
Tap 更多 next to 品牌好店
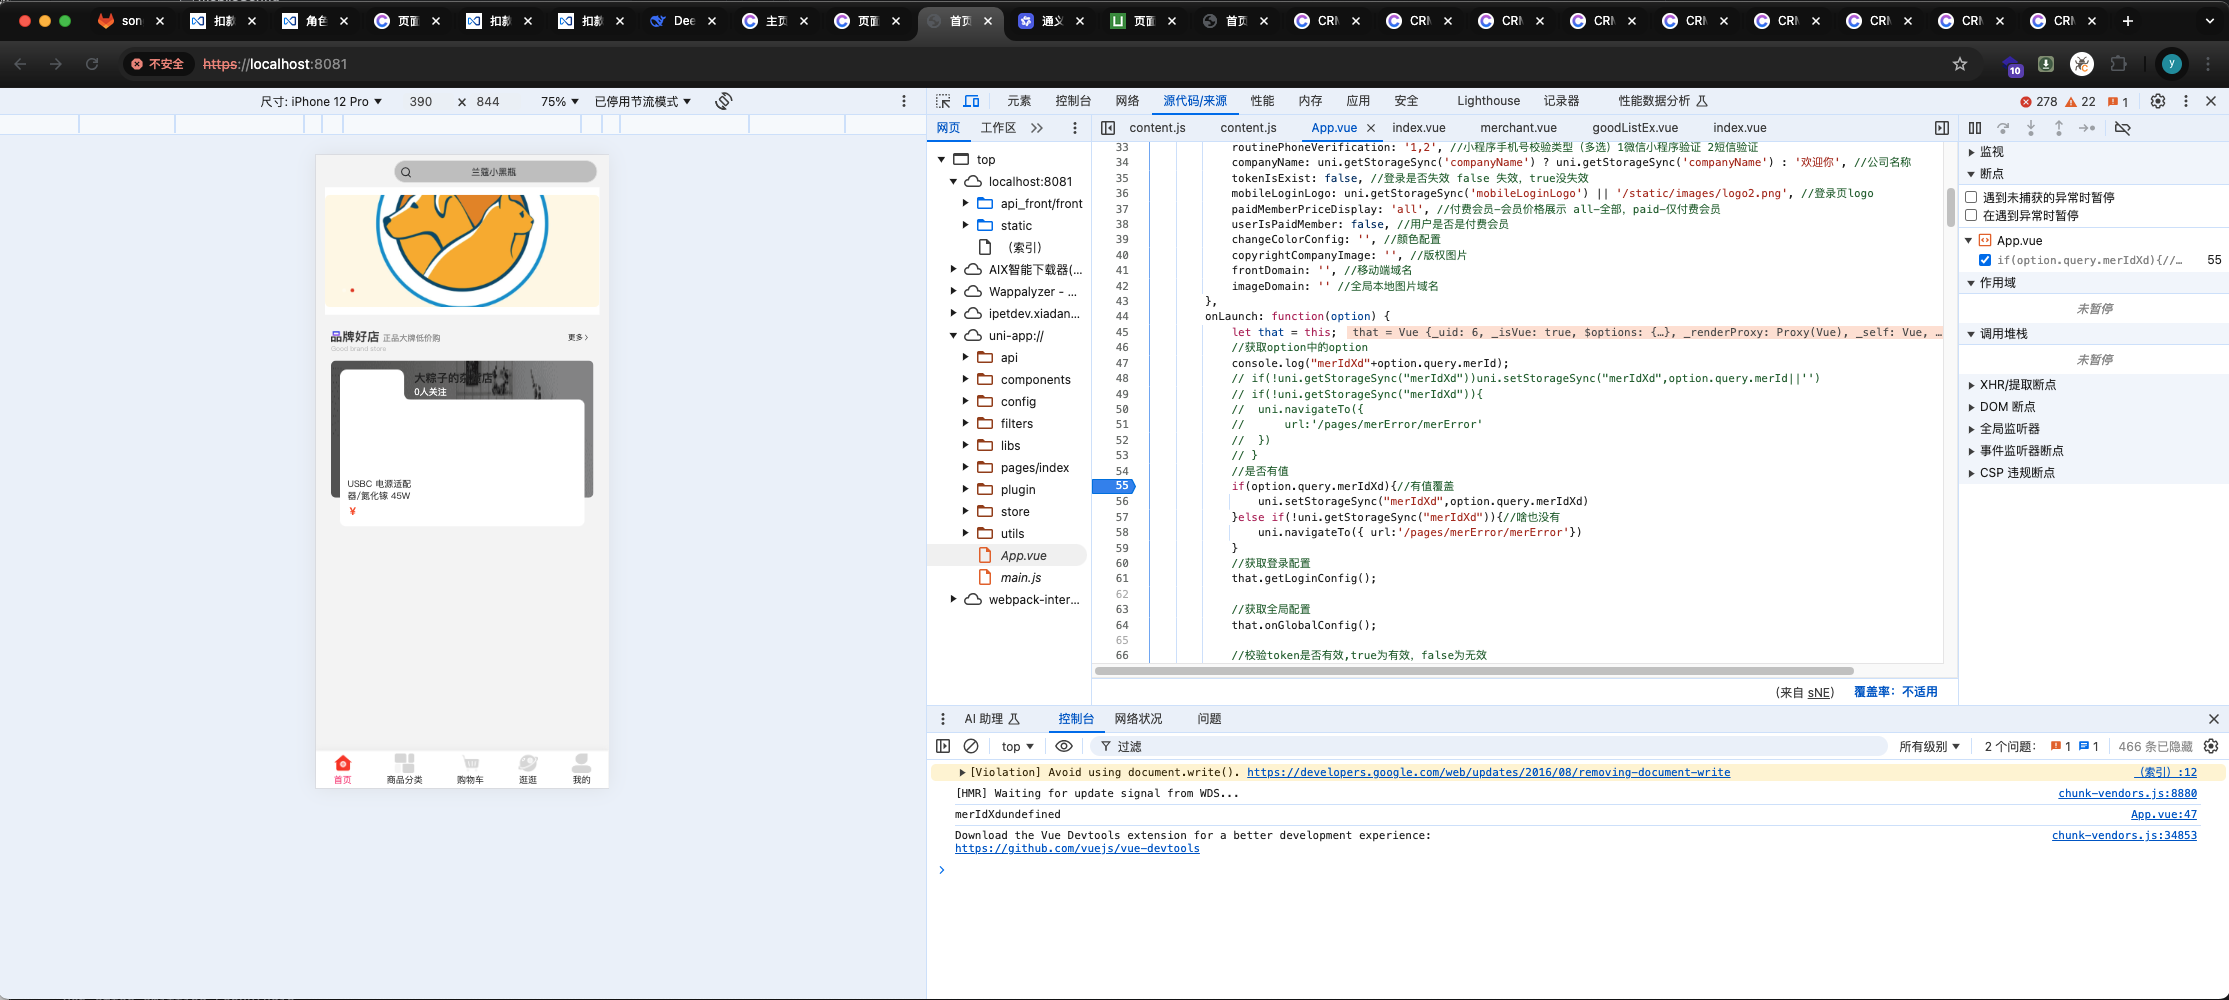pyautogui.click(x=578, y=337)
